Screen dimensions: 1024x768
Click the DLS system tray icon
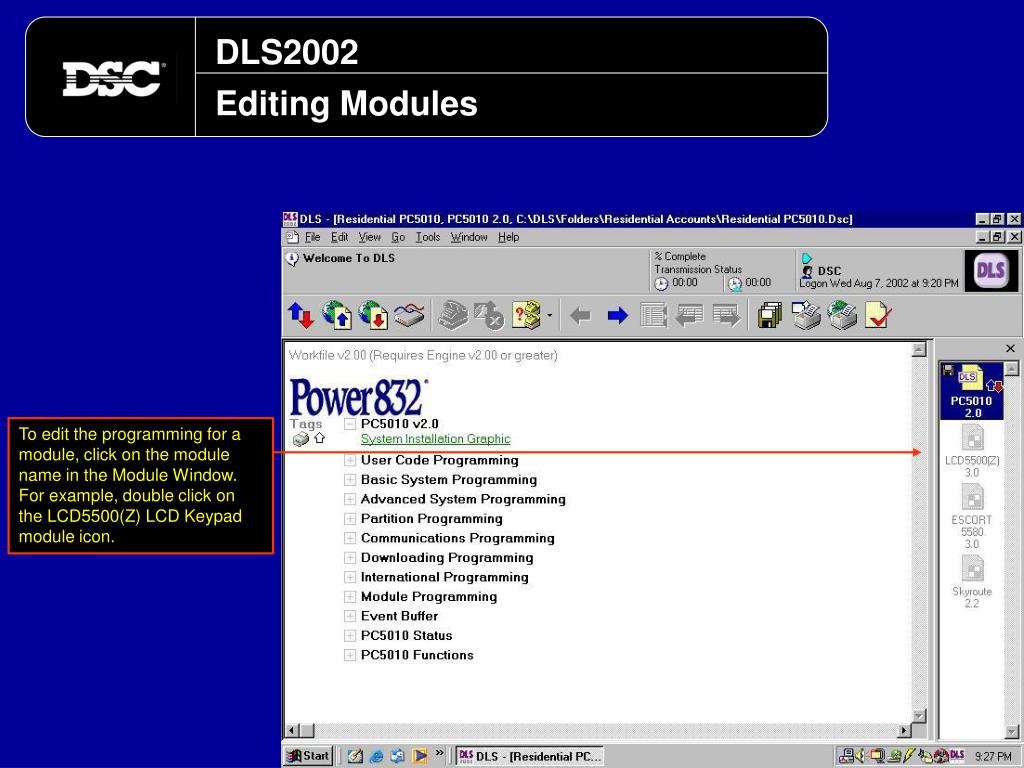(957, 756)
